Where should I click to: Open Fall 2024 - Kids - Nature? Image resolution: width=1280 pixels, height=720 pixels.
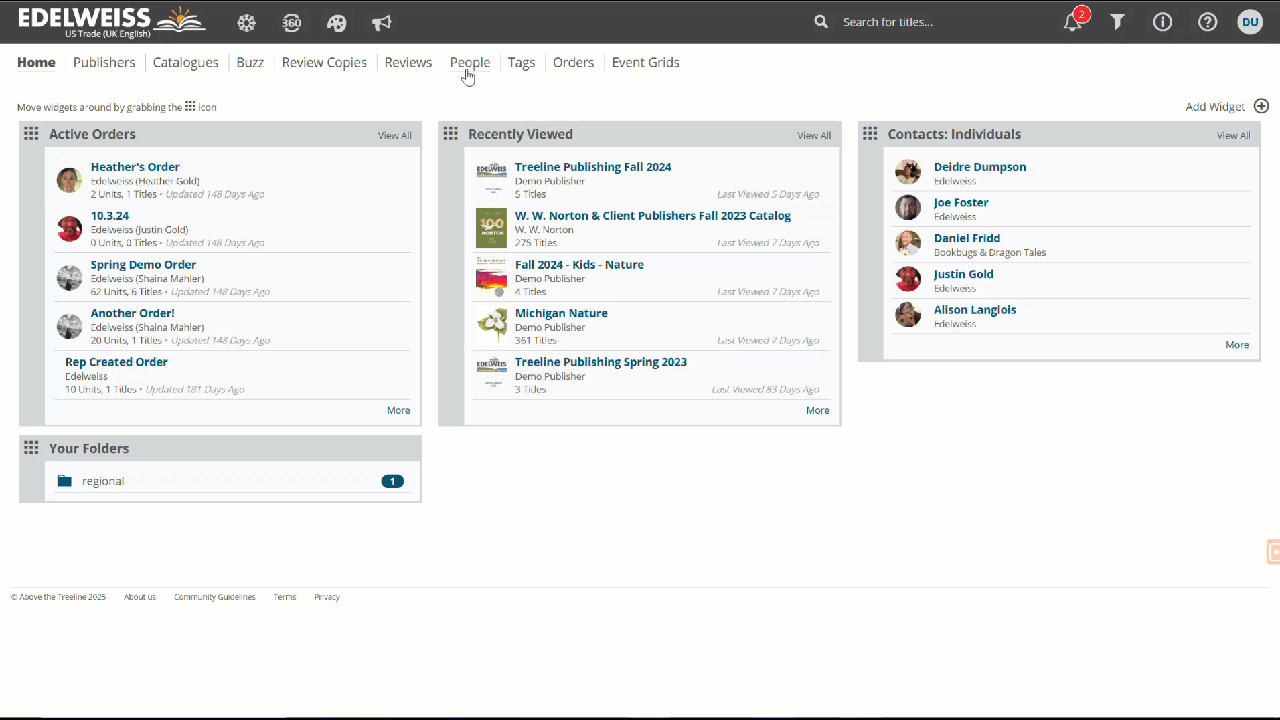click(x=579, y=265)
